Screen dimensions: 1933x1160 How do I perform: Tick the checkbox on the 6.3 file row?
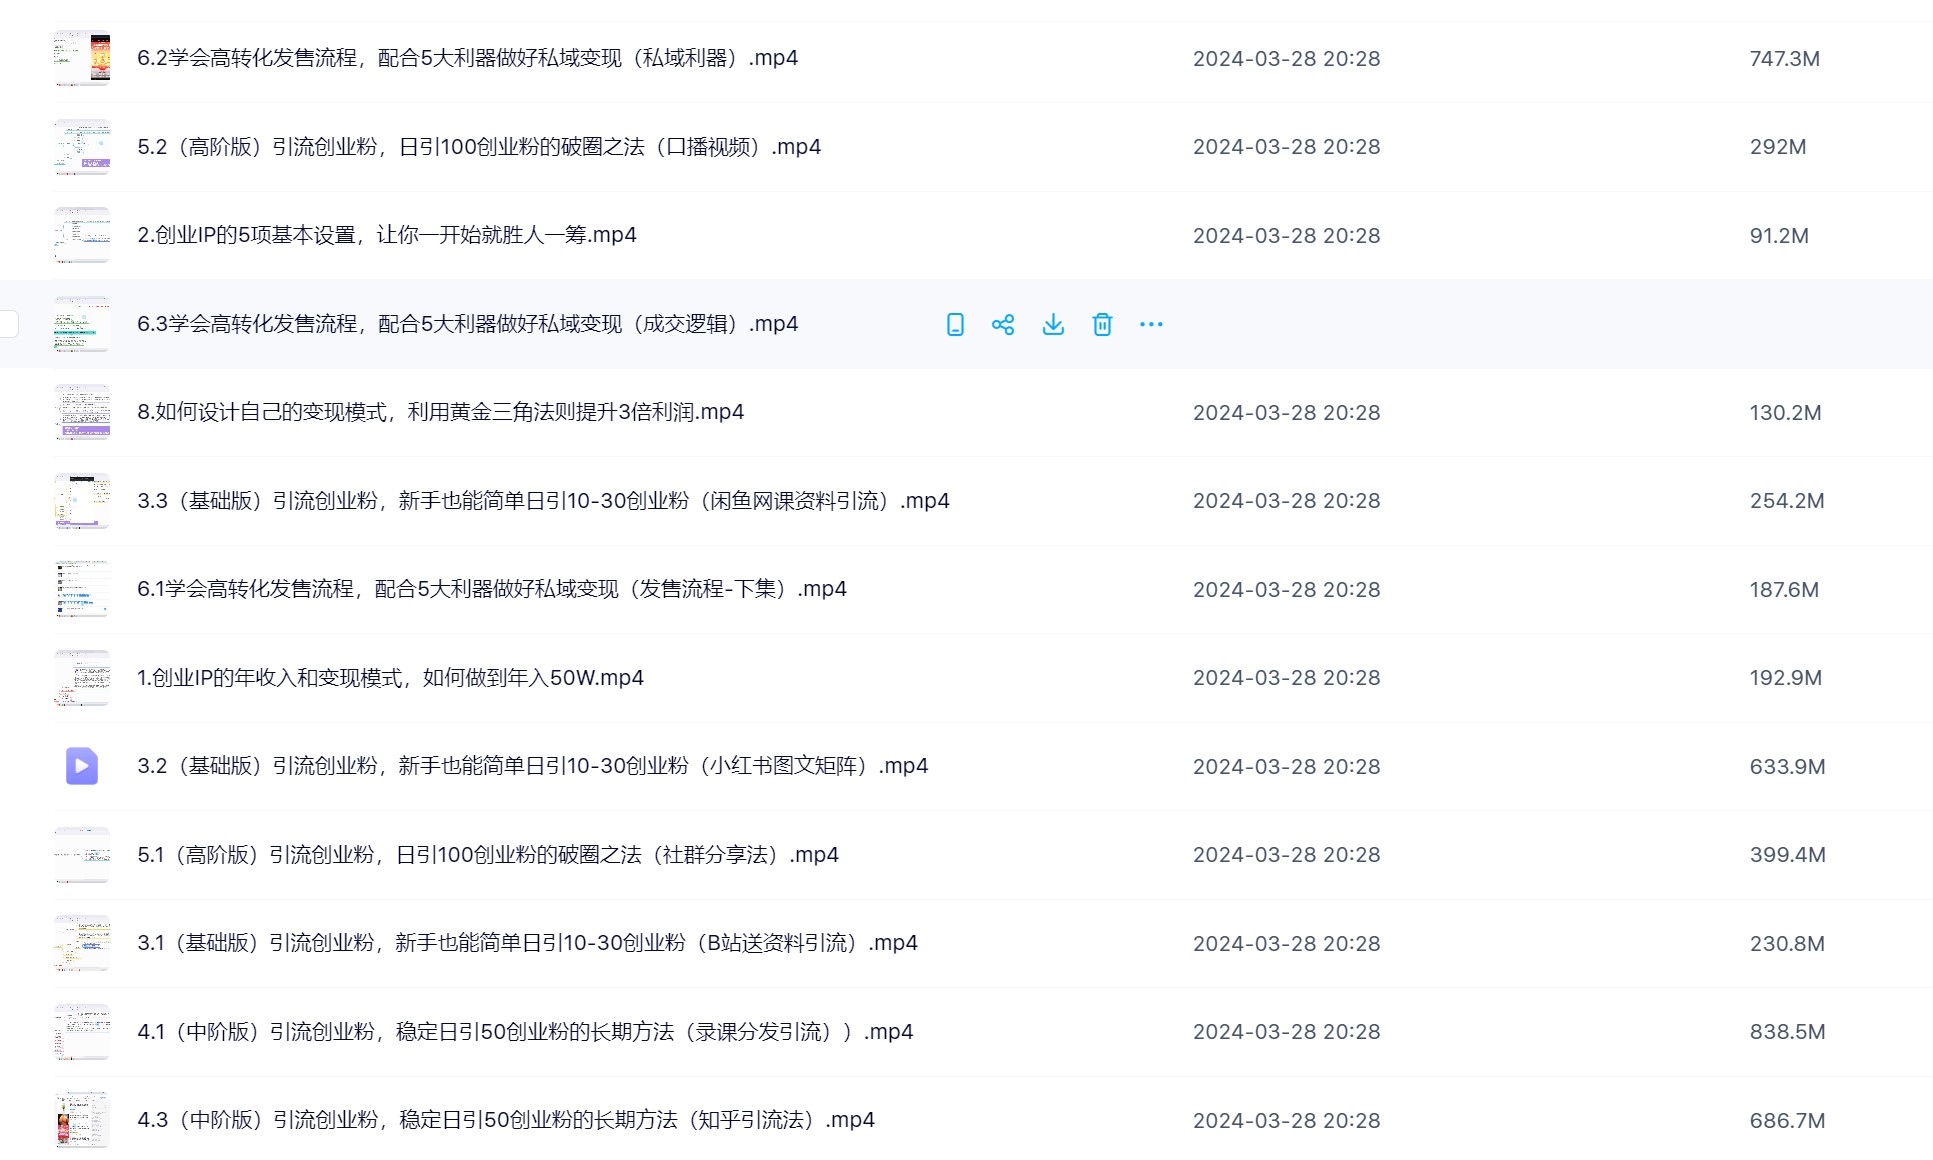coord(8,324)
